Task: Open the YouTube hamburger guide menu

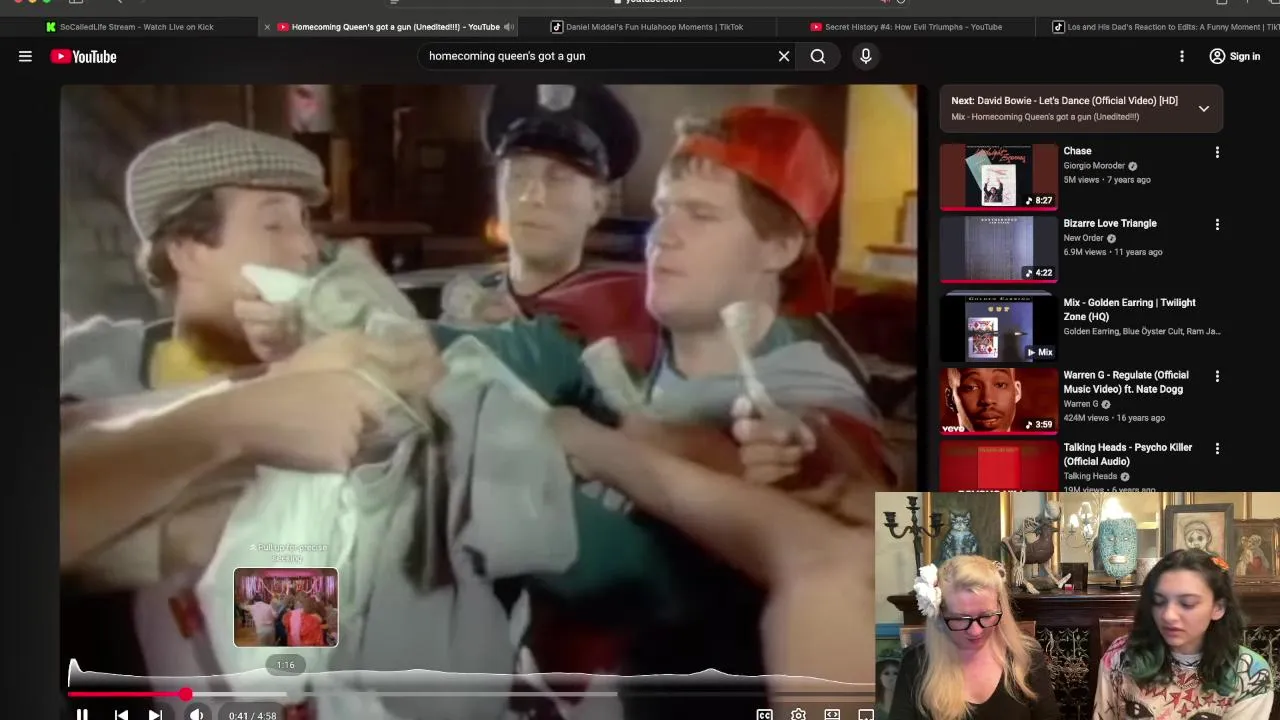Action: point(25,57)
